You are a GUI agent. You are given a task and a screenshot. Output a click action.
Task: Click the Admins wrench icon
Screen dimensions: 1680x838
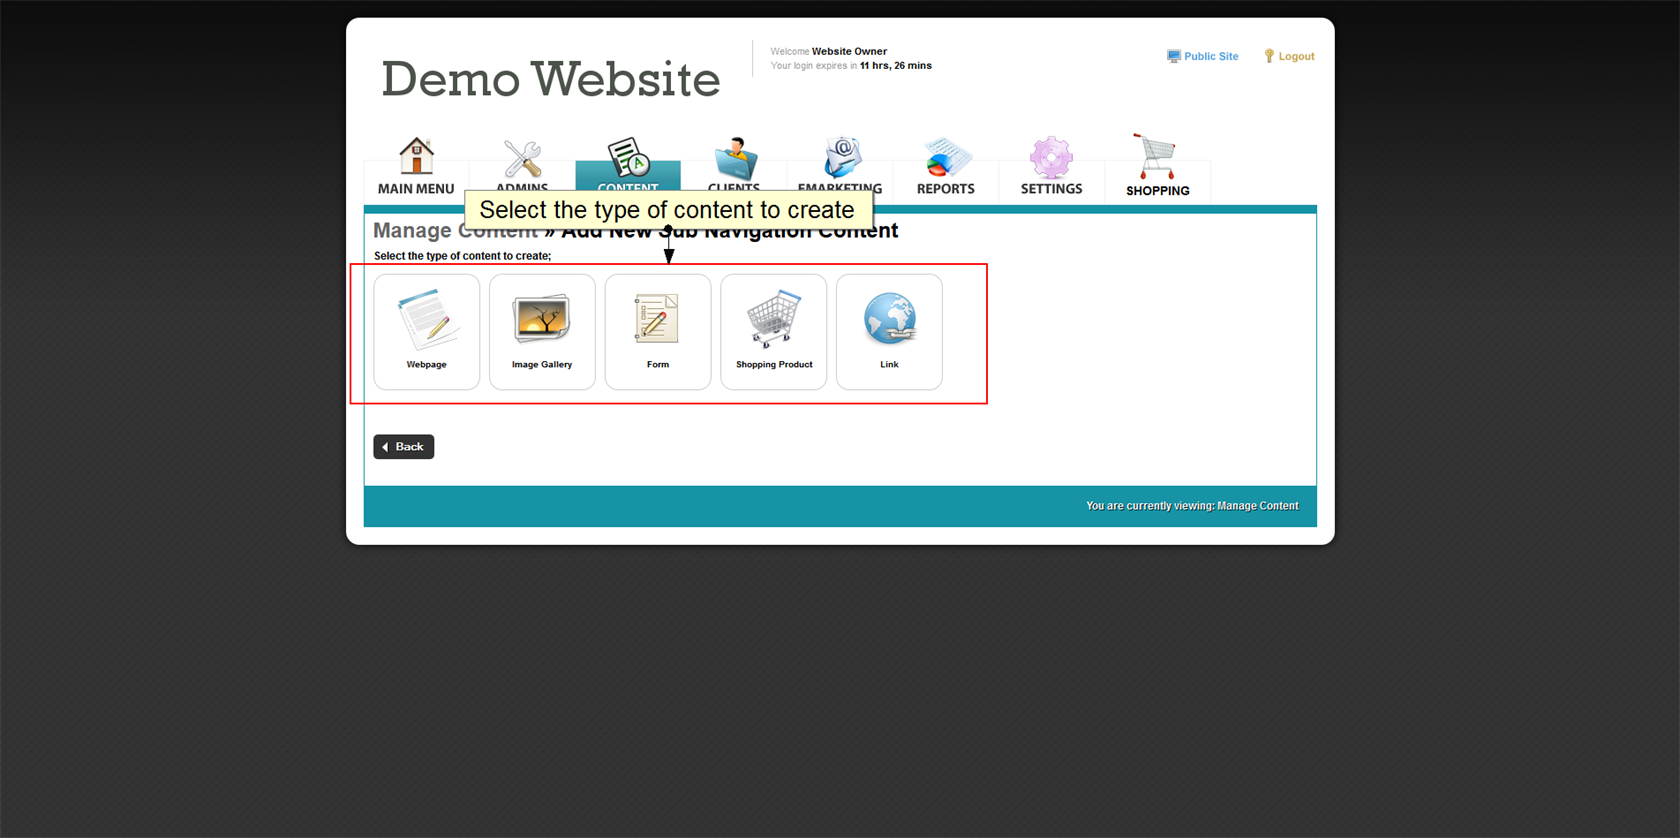click(x=522, y=158)
